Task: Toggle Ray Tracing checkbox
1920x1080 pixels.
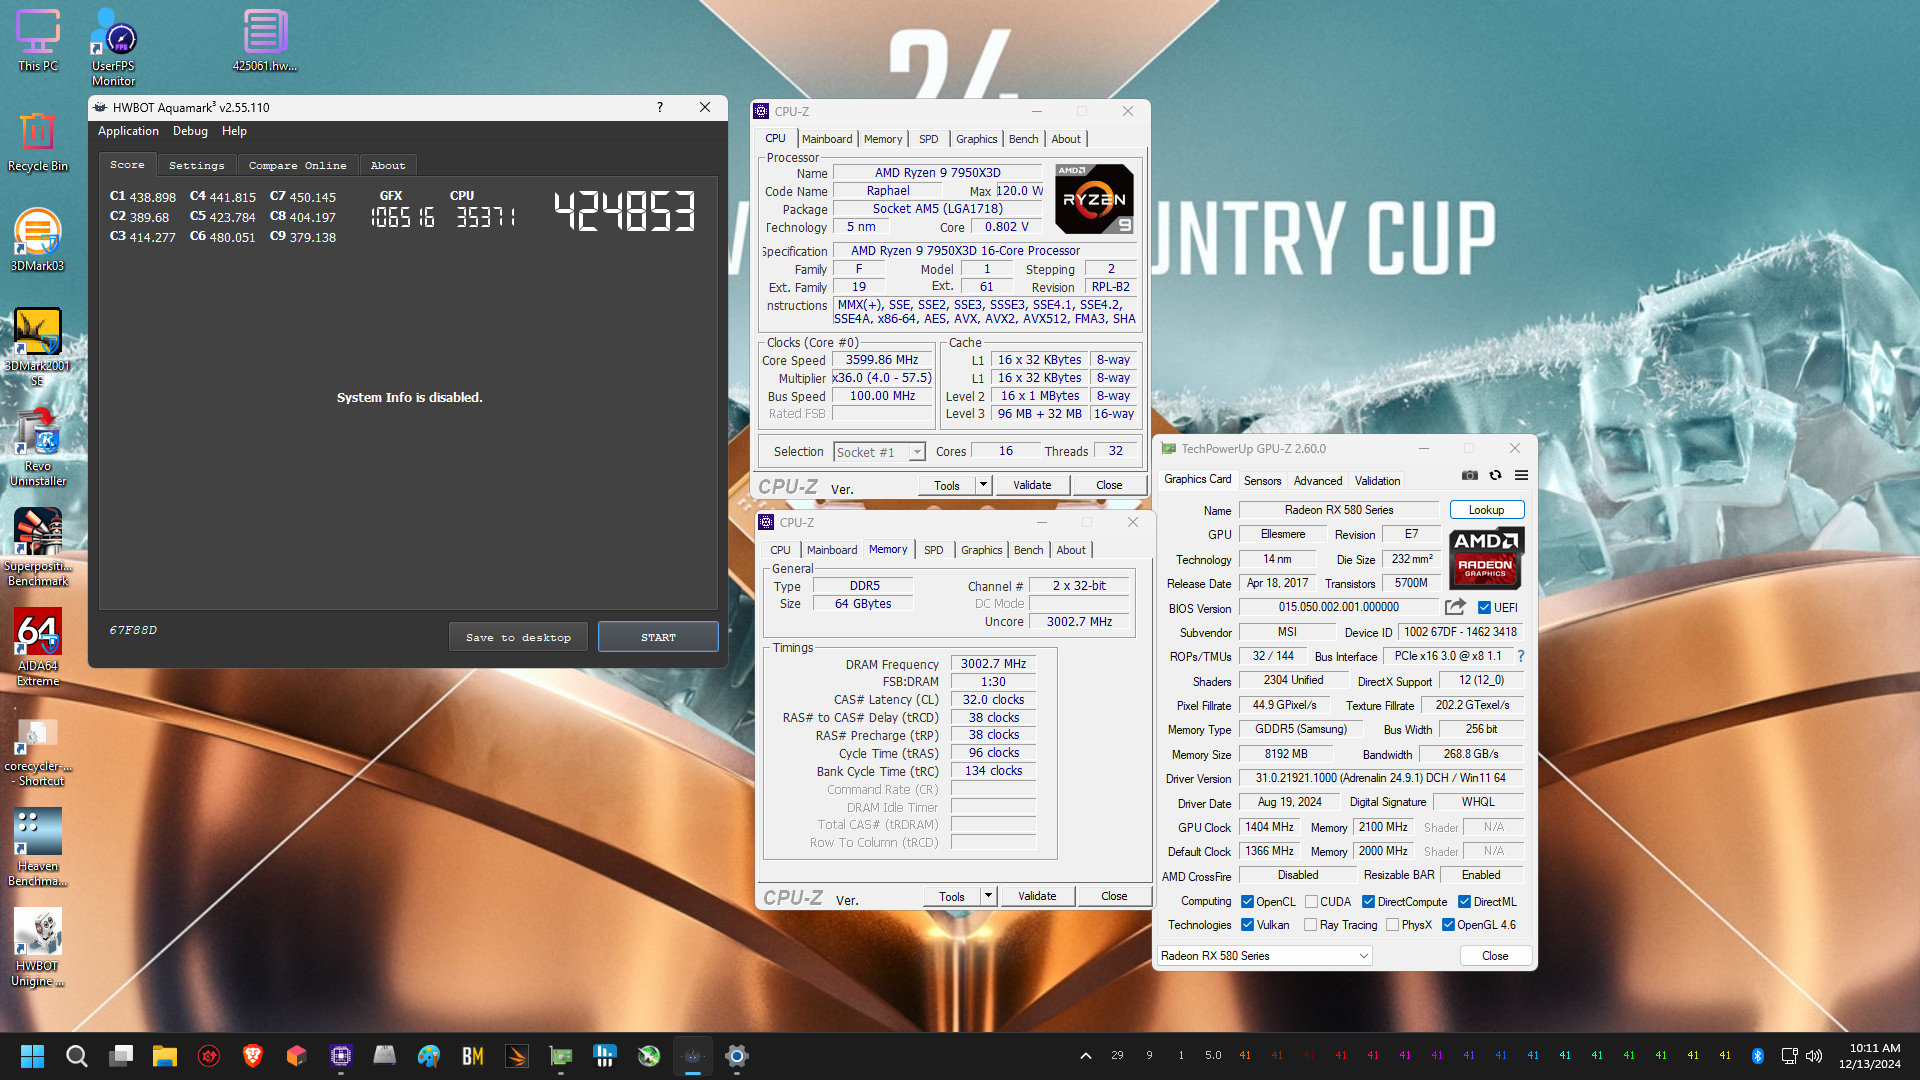Action: point(1311,925)
